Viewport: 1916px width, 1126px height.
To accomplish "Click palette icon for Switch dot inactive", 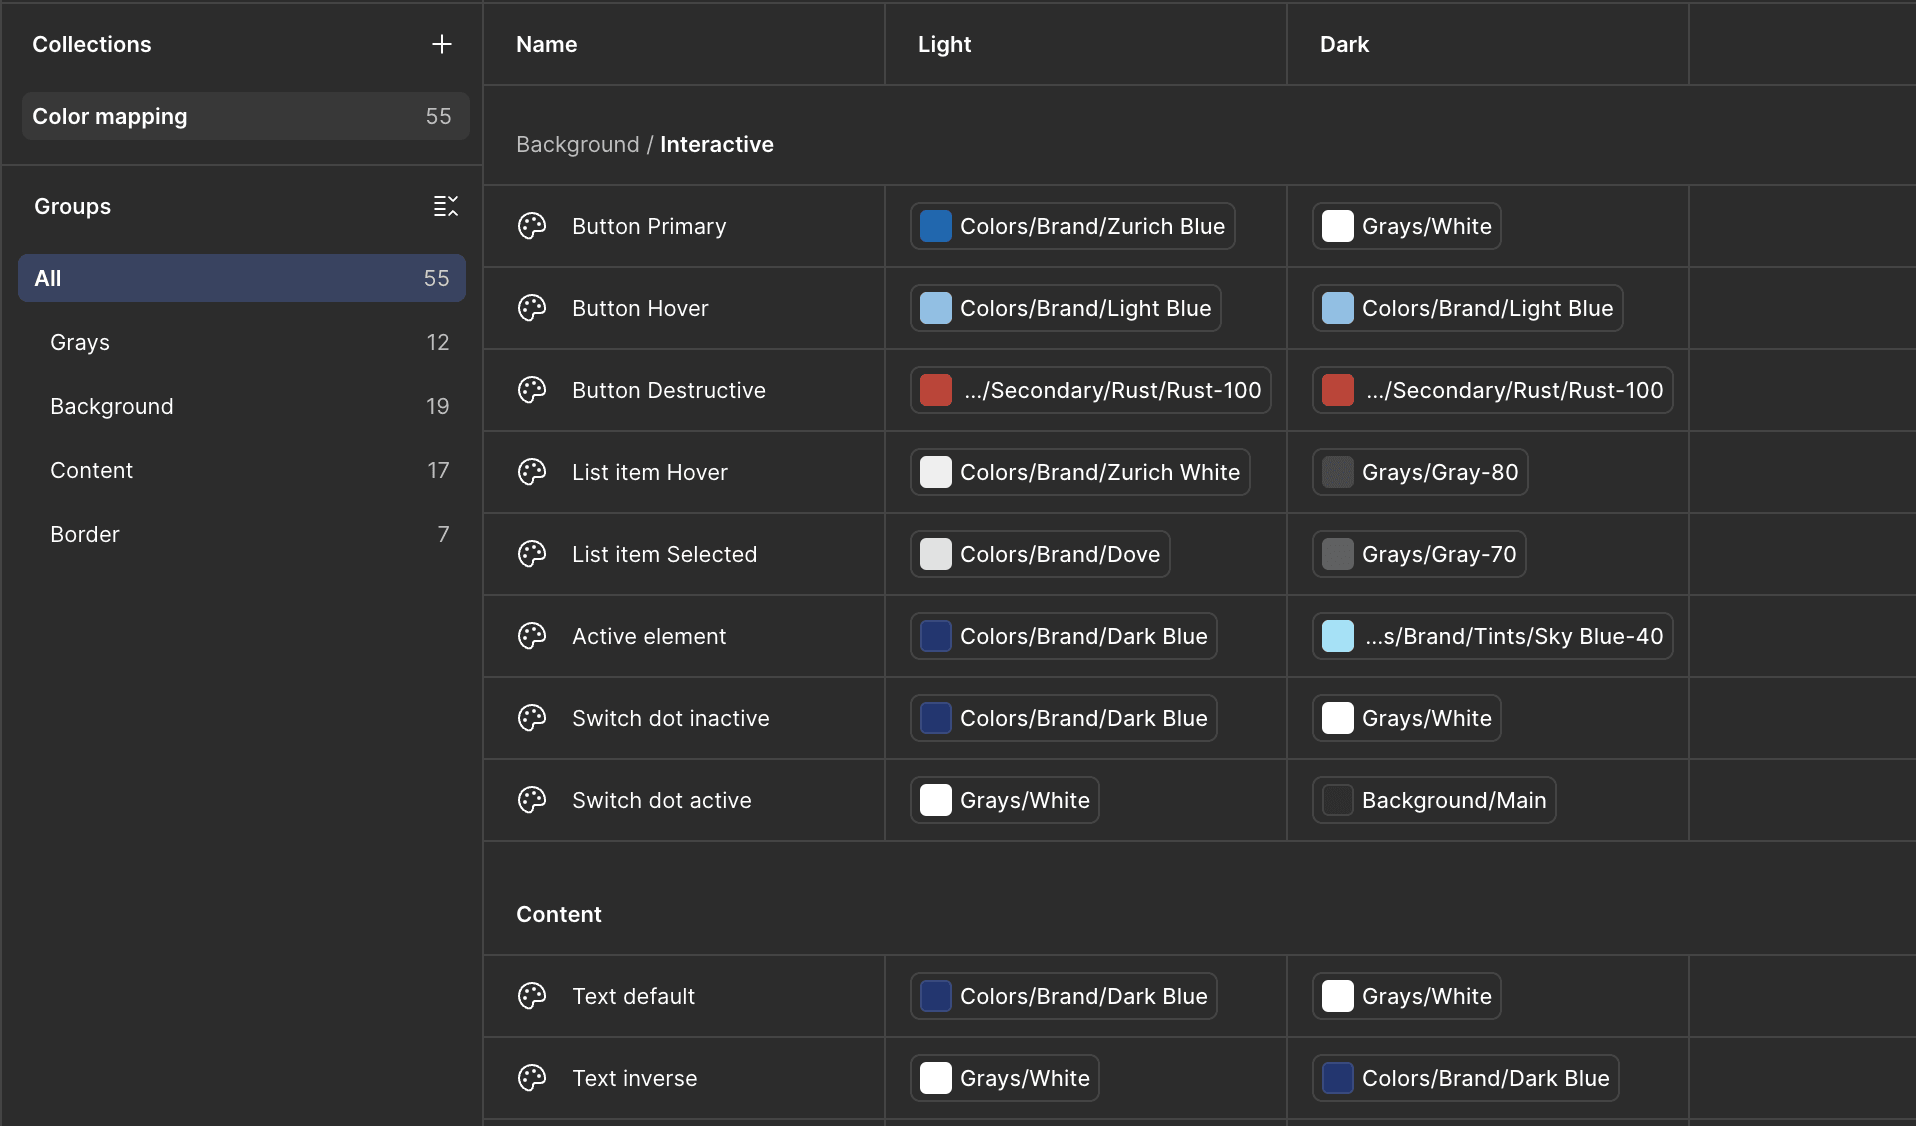I will [x=532, y=718].
